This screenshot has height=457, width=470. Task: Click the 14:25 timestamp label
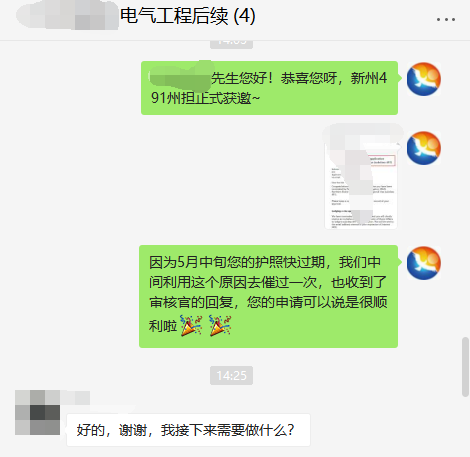(231, 376)
